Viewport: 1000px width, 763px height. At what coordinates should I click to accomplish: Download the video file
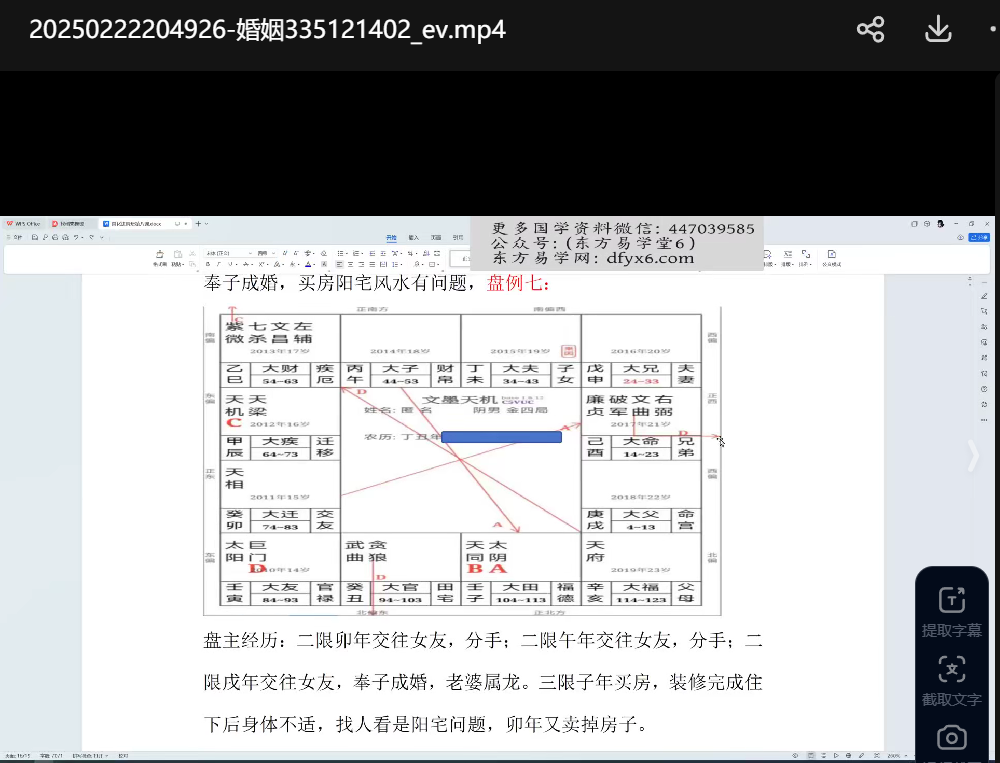point(937,30)
